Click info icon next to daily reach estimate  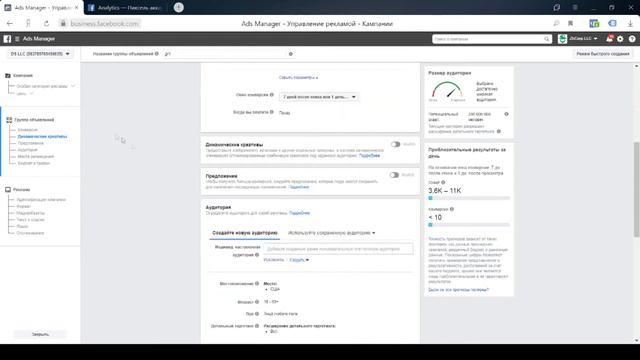443,182
